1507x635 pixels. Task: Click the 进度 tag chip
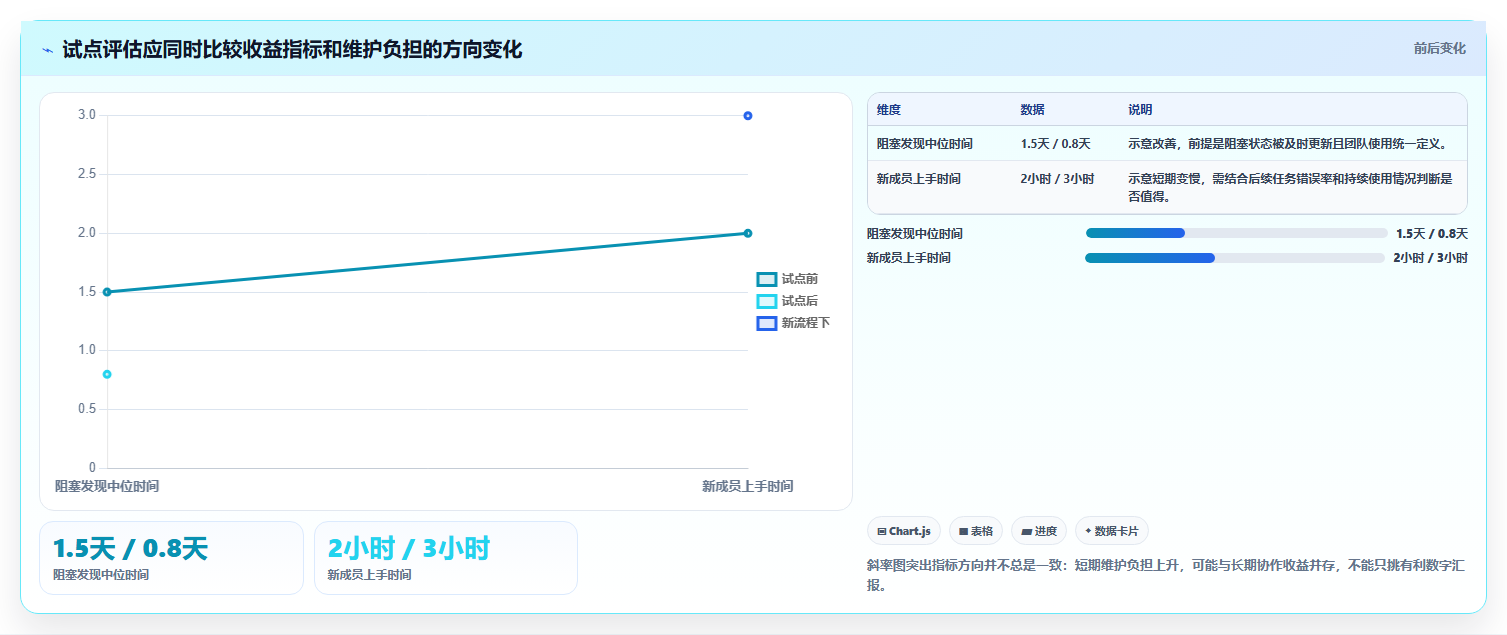[x=1039, y=531]
